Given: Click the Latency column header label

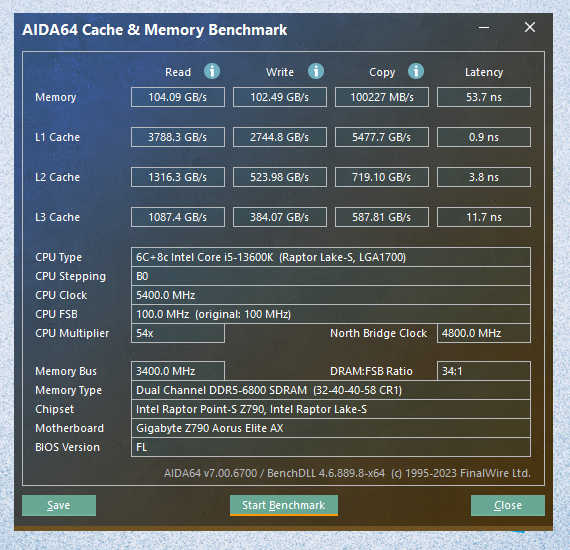Looking at the screenshot, I should (x=484, y=72).
